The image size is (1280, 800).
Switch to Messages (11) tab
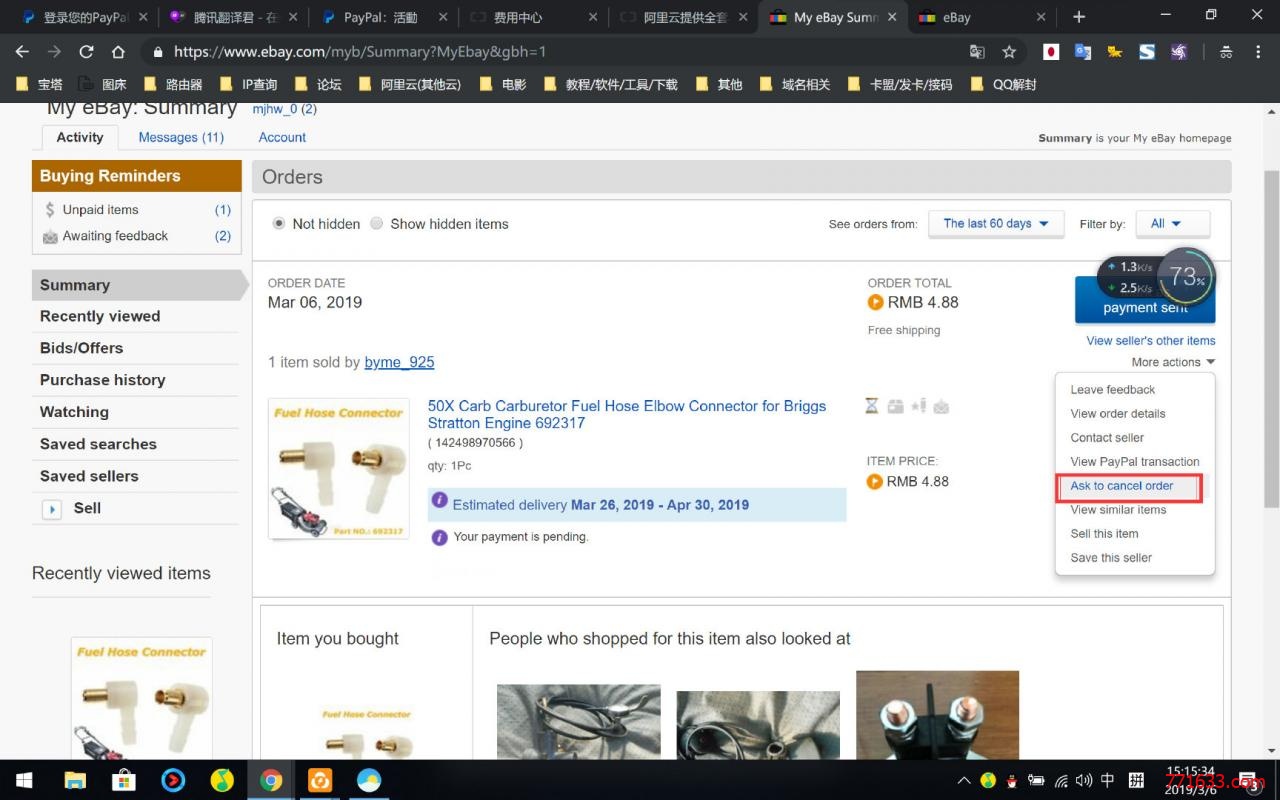181,138
